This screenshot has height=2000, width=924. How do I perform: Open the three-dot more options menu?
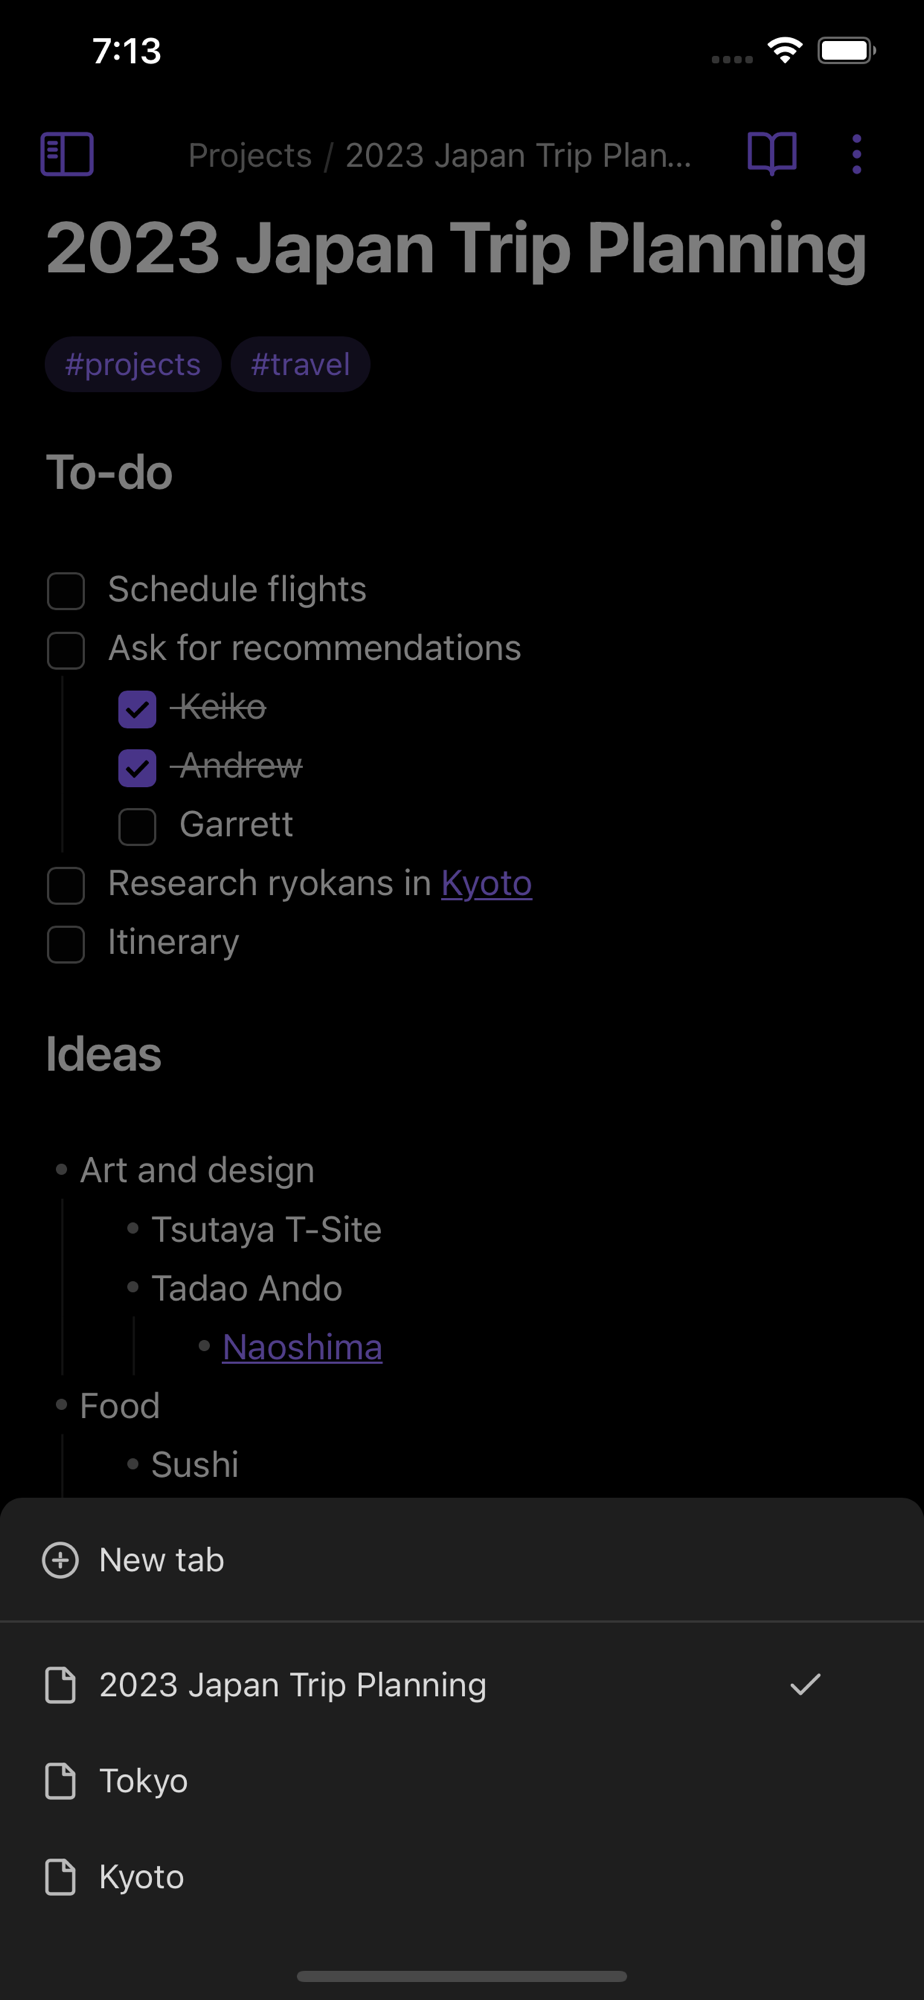857,154
